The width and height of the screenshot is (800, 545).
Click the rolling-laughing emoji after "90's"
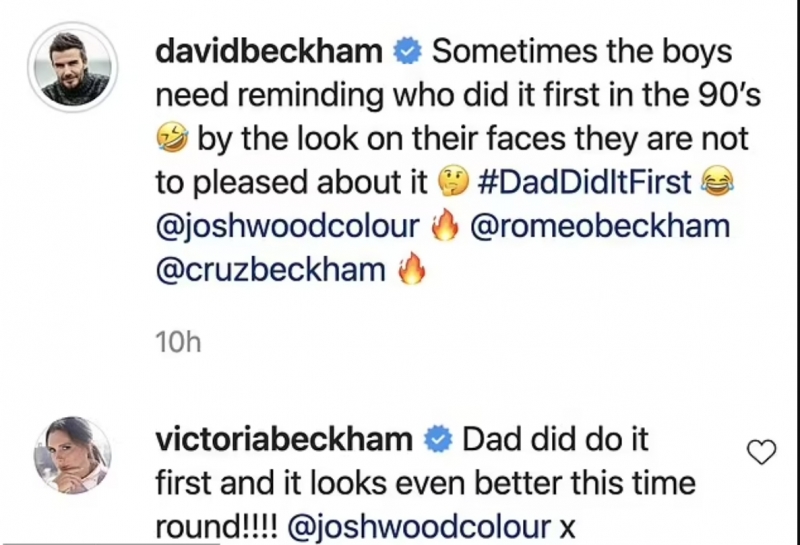(171, 140)
